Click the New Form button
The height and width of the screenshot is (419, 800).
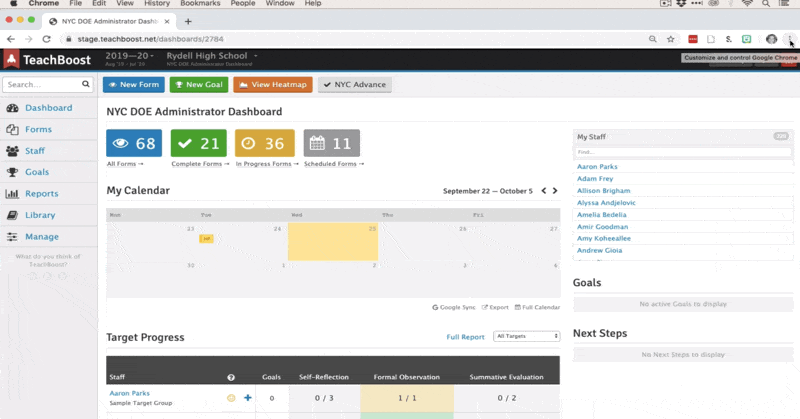[134, 85]
